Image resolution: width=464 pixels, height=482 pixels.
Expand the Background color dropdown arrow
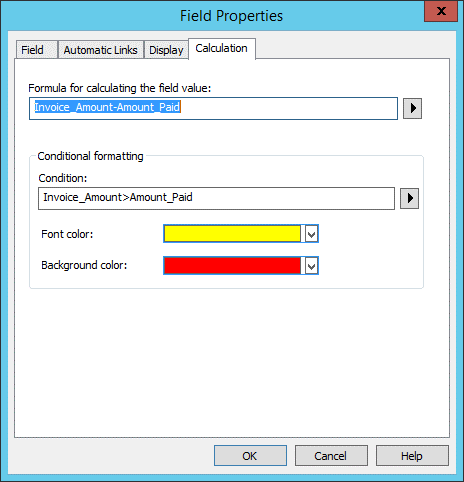pos(311,266)
